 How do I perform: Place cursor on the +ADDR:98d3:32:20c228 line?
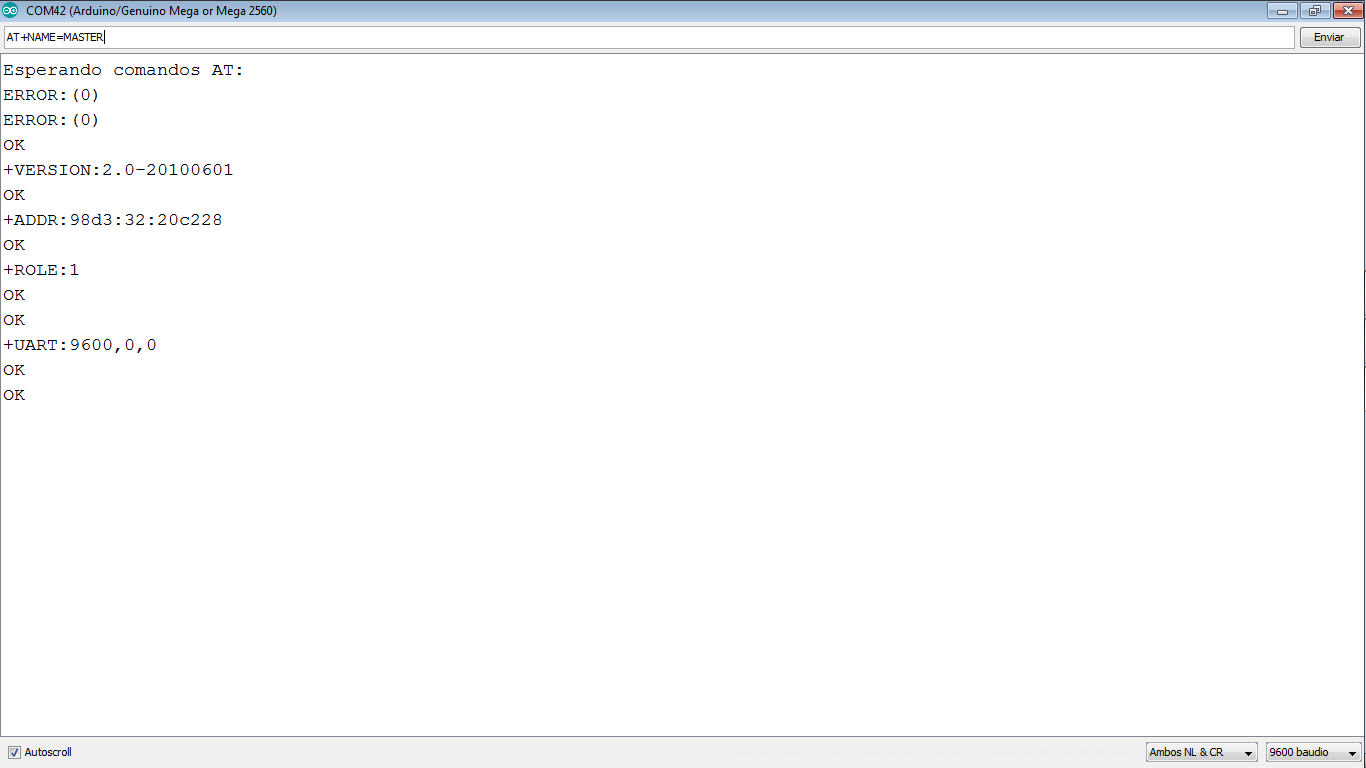click(x=113, y=220)
